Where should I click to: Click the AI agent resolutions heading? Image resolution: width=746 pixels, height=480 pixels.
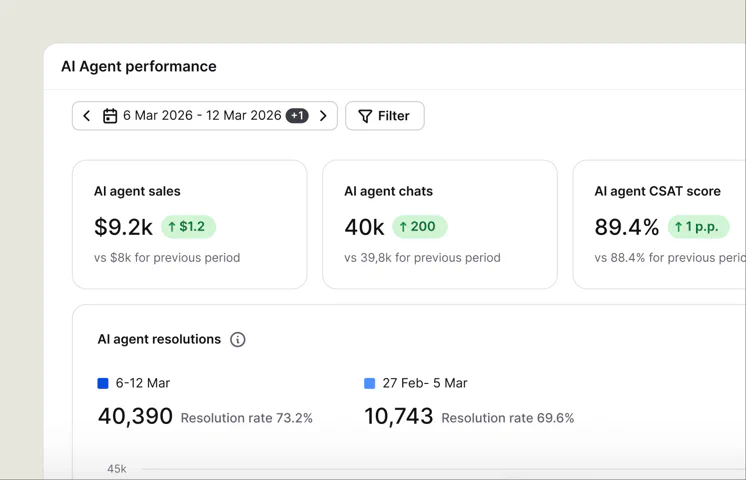click(159, 339)
